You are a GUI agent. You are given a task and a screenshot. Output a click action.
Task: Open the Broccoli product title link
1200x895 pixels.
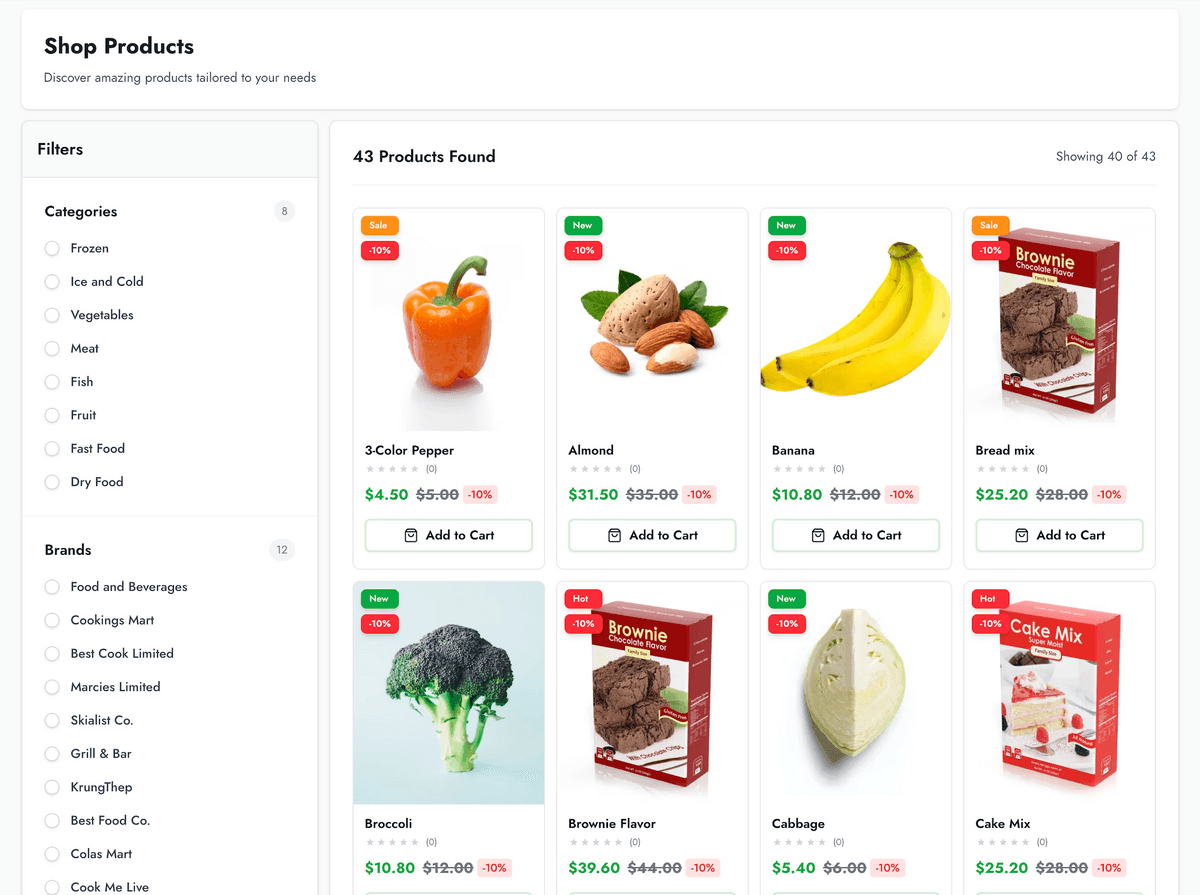pyautogui.click(x=389, y=824)
